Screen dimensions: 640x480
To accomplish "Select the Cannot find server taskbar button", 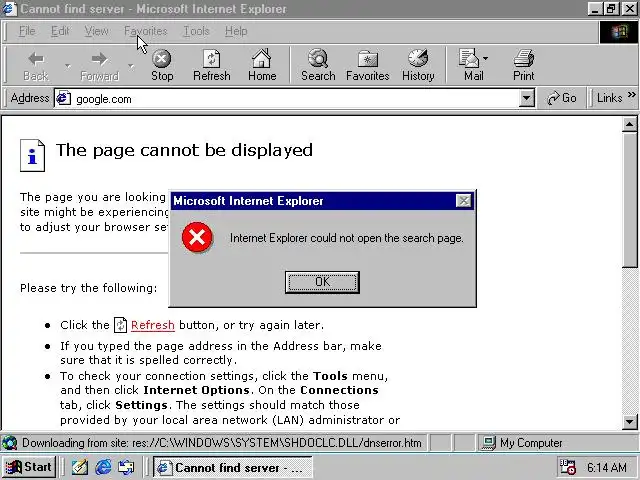I will coord(233,467).
